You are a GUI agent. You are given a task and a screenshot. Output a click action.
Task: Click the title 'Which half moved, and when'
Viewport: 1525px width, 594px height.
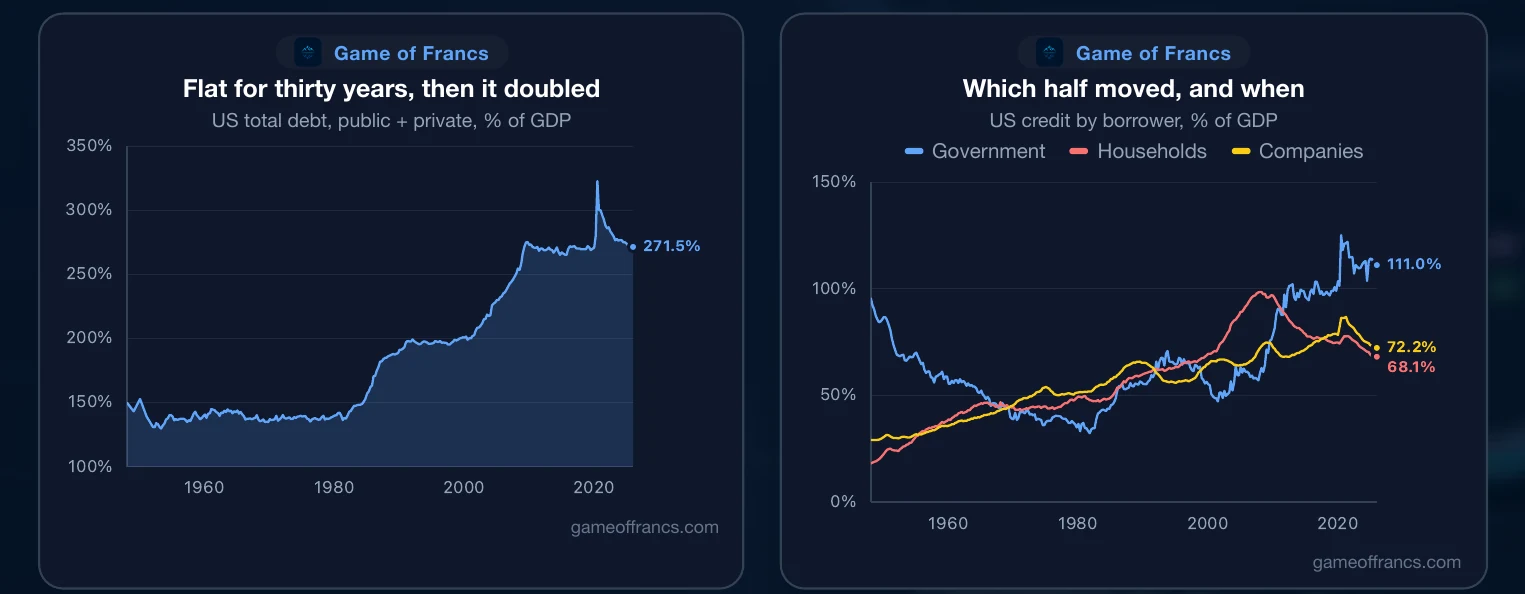tap(1133, 89)
